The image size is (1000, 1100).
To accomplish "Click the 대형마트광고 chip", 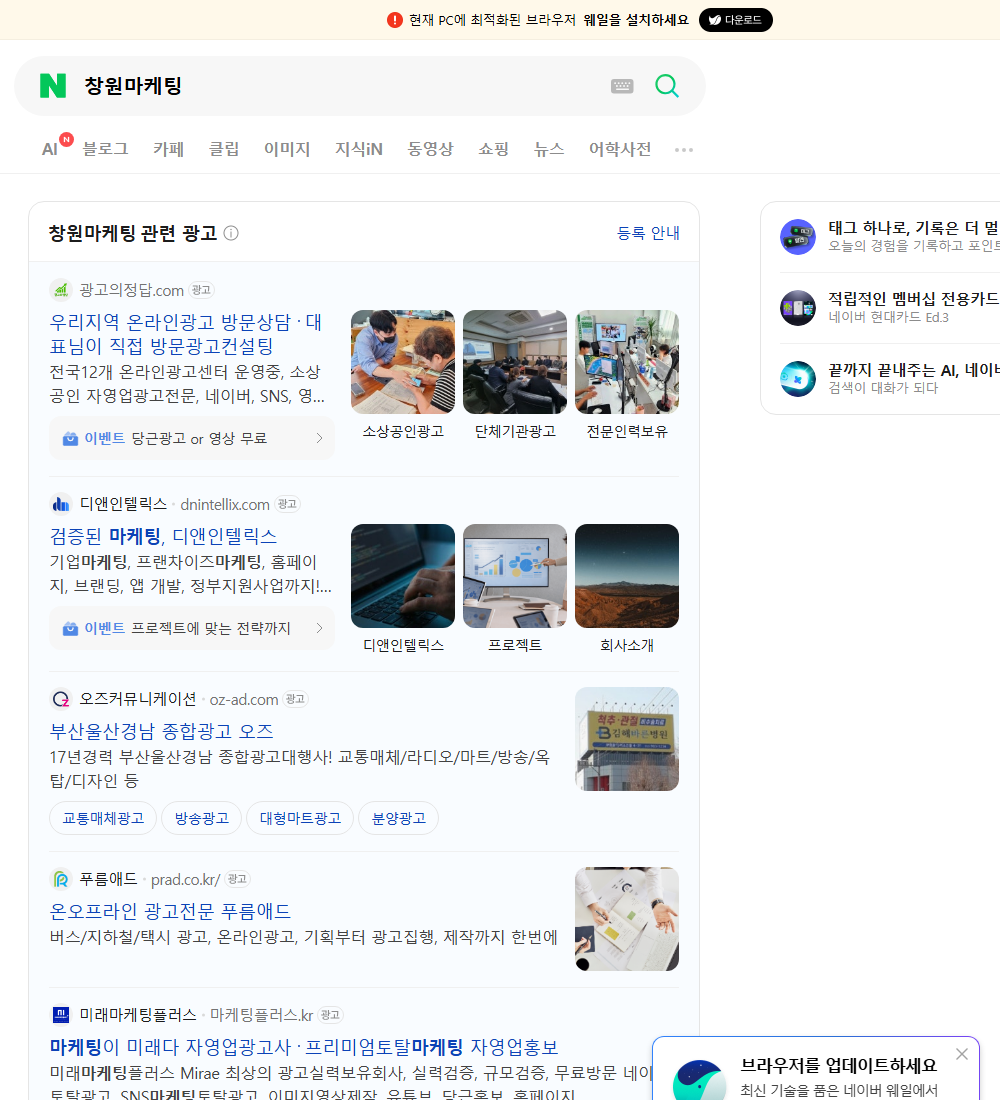I will tap(300, 818).
